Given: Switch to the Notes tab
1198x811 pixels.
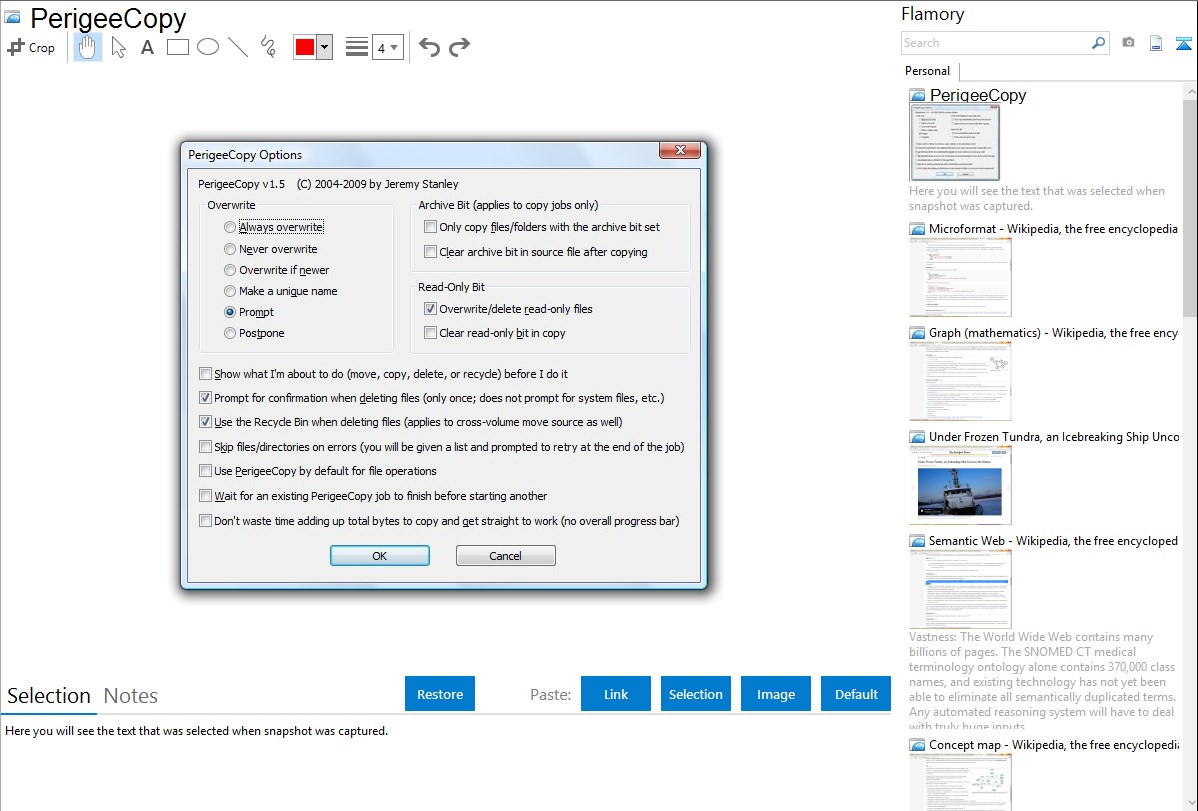Looking at the screenshot, I should coord(131,696).
